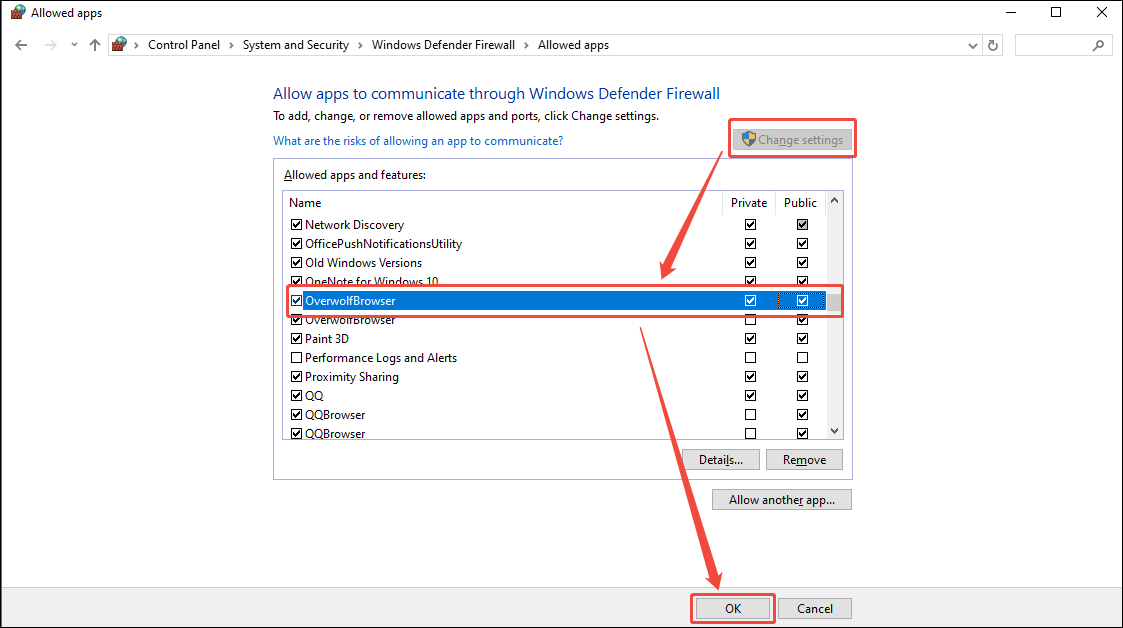Click the Name column header

503,203
